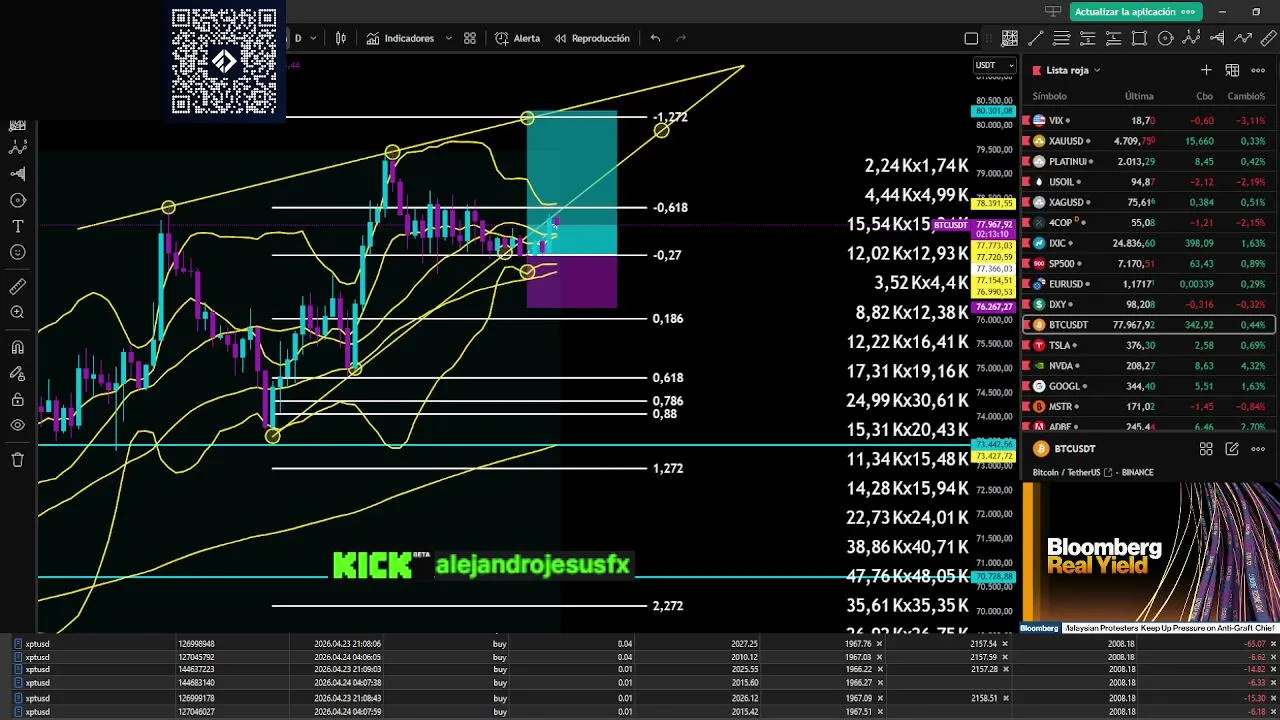
Task: Click the 1,272 Fibonacci level label
Action: tap(668, 468)
